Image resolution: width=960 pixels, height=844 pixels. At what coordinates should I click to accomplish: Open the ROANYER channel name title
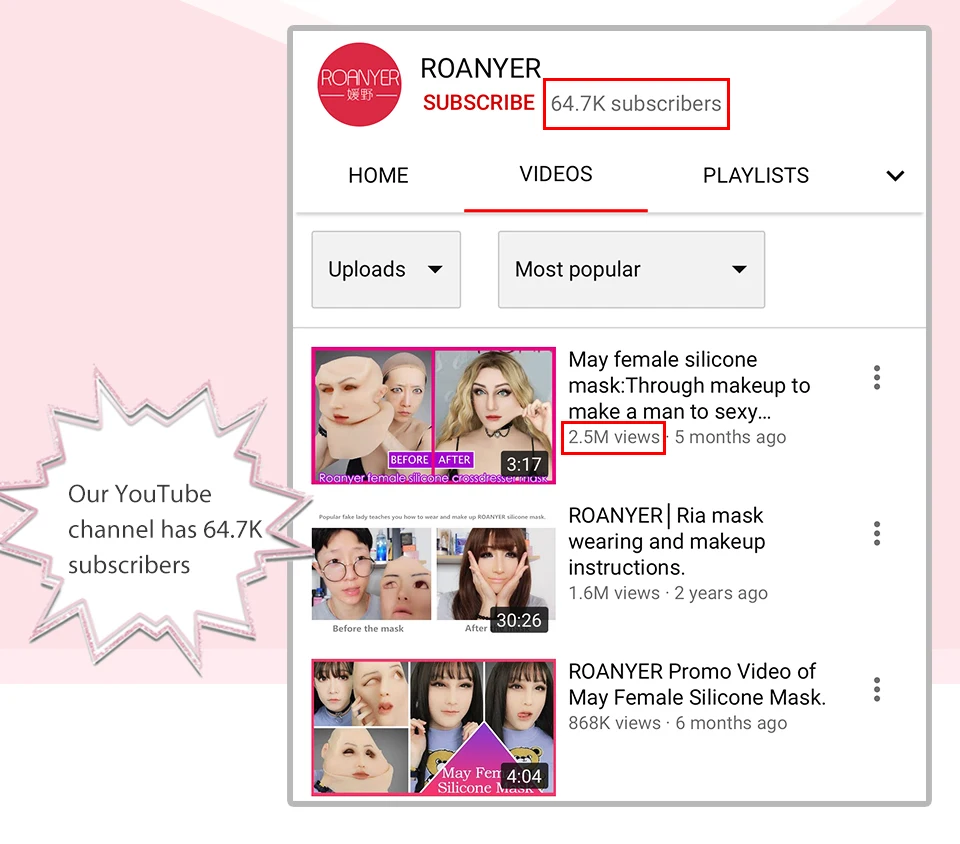tap(481, 69)
